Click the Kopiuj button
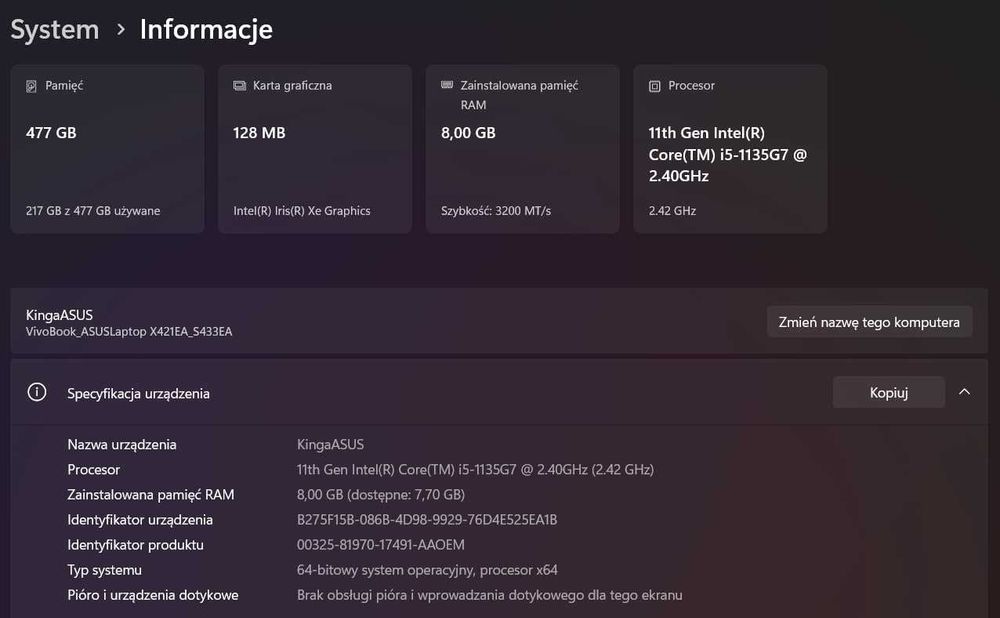Image resolution: width=1000 pixels, height=618 pixels. [888, 393]
